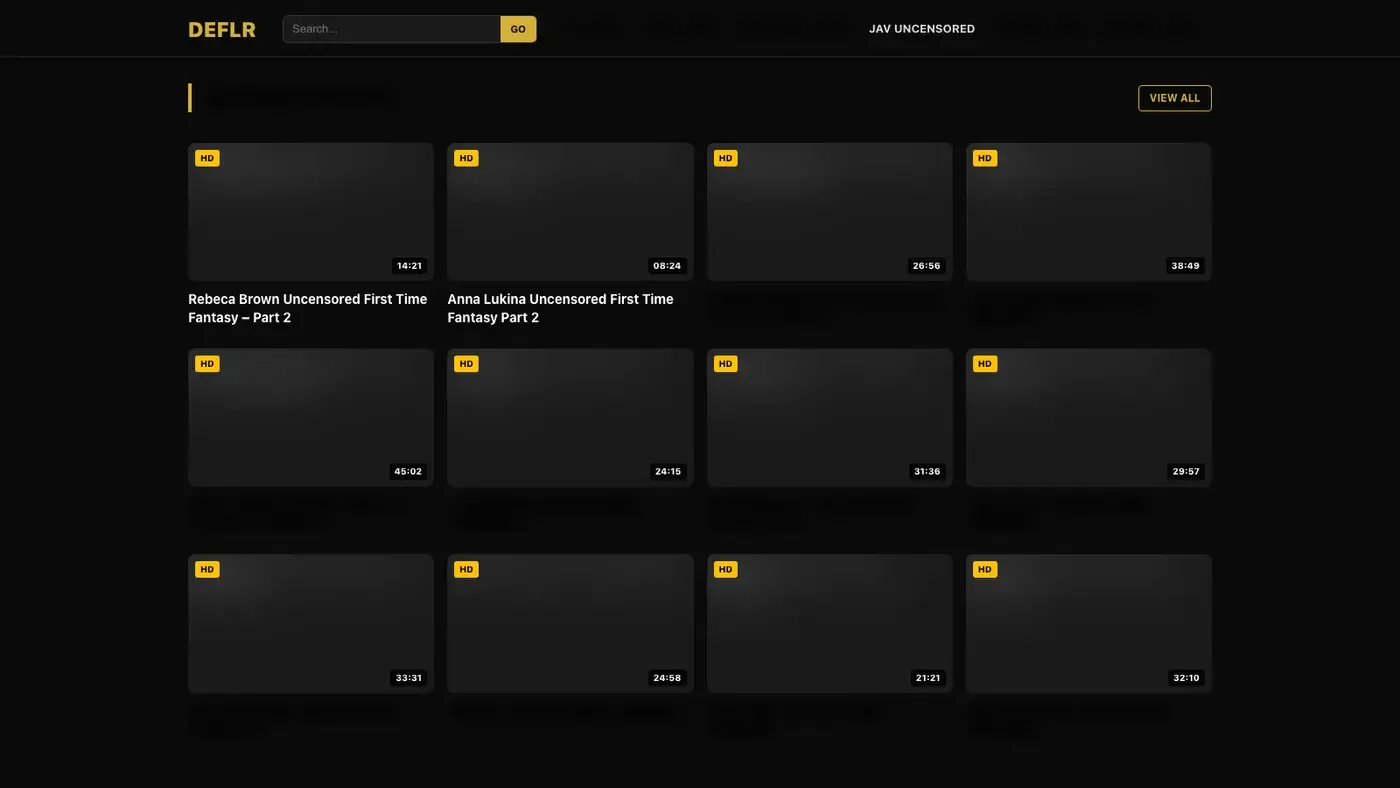
Task: Open the video thumbnail with duration 14:21
Action: [311, 212]
